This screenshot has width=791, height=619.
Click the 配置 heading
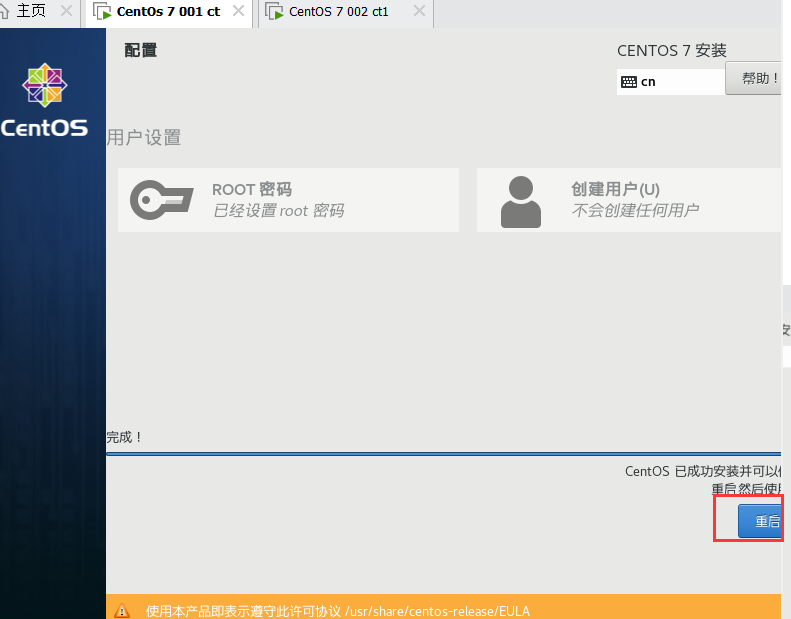click(x=140, y=50)
